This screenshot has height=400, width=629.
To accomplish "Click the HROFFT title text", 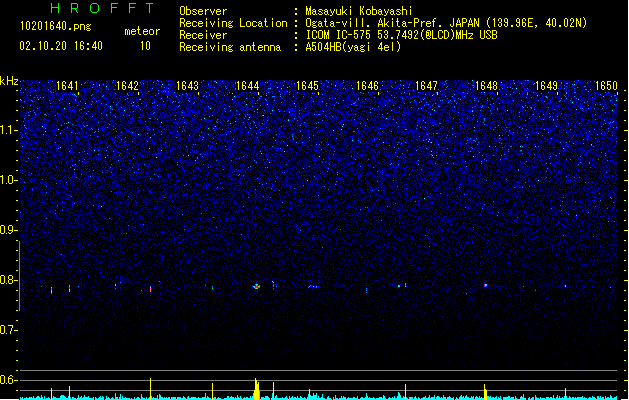I will (x=102, y=8).
